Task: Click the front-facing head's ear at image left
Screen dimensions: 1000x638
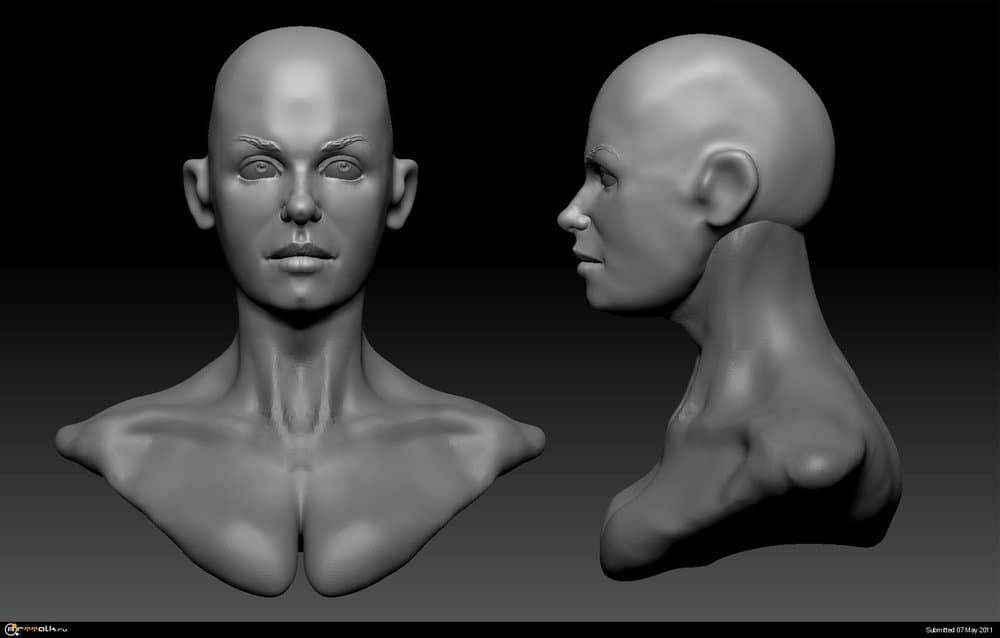Action: pos(199,192)
